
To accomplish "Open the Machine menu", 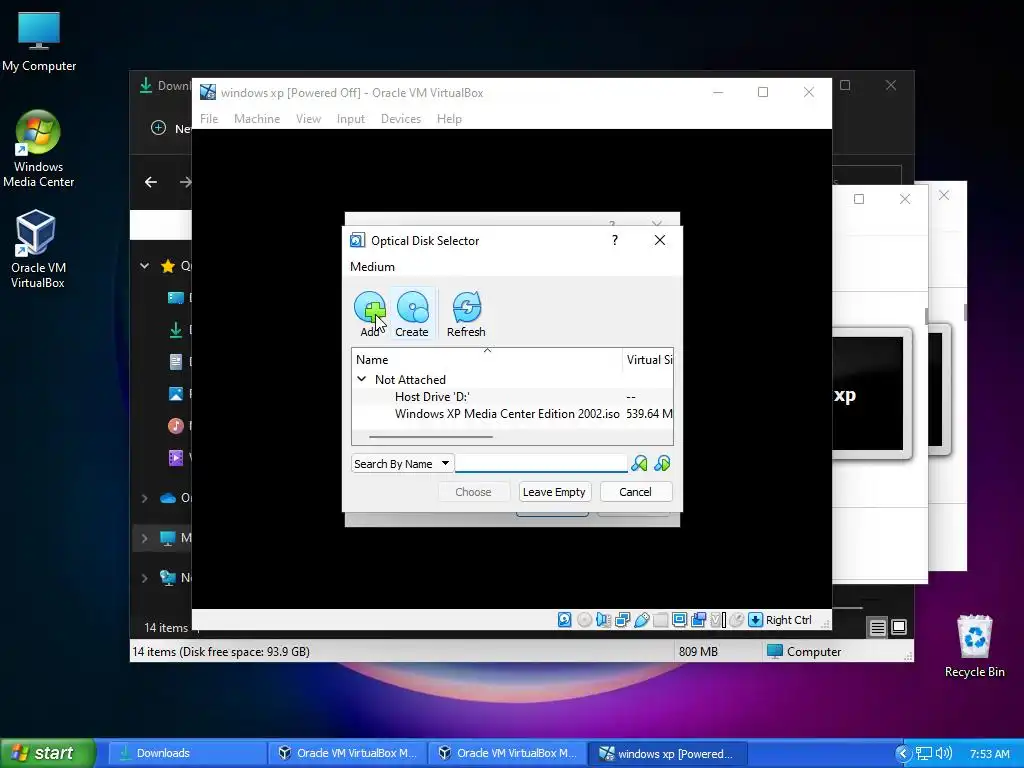I will click(x=257, y=119).
